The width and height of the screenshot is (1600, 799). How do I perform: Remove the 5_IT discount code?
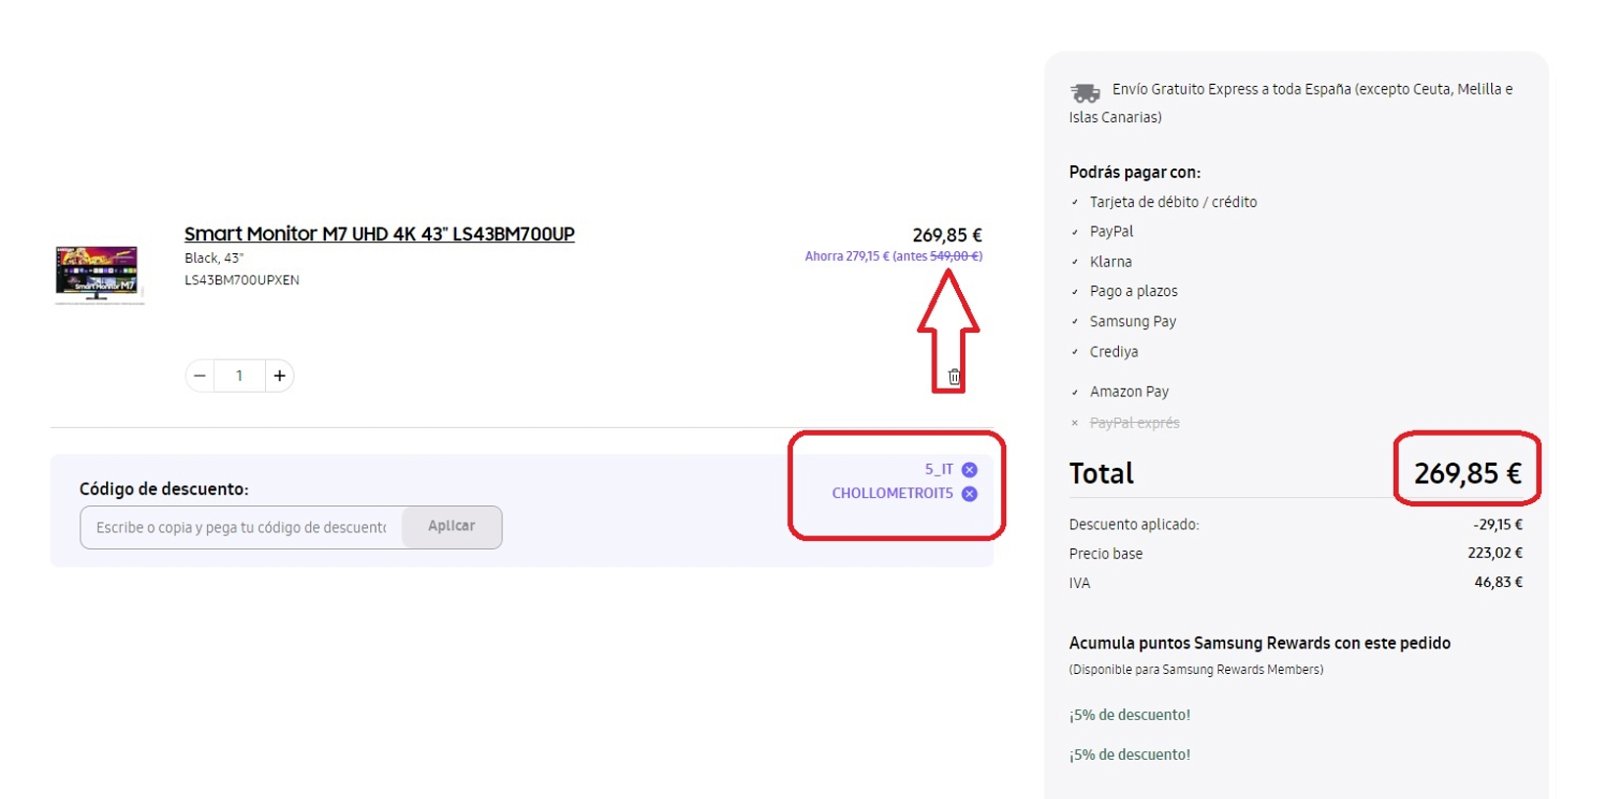click(x=969, y=469)
